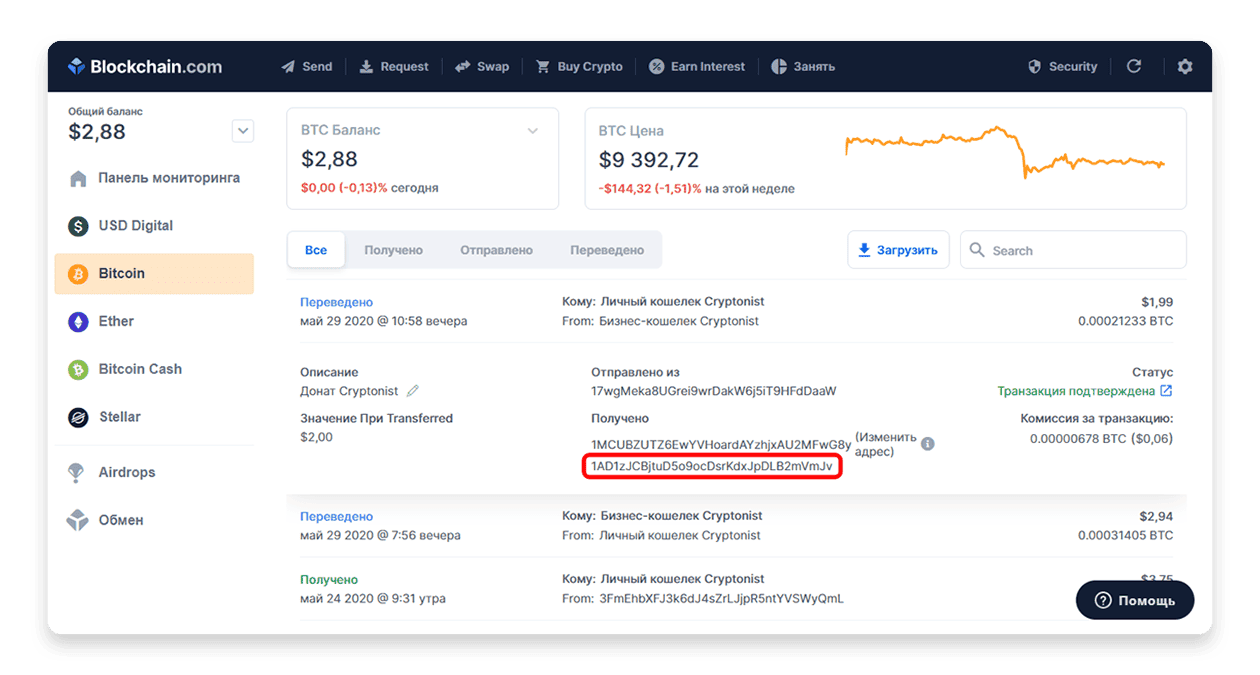Click the Обмен cubes icon
Viewport: 1260px width, 675px height.
tap(78, 520)
